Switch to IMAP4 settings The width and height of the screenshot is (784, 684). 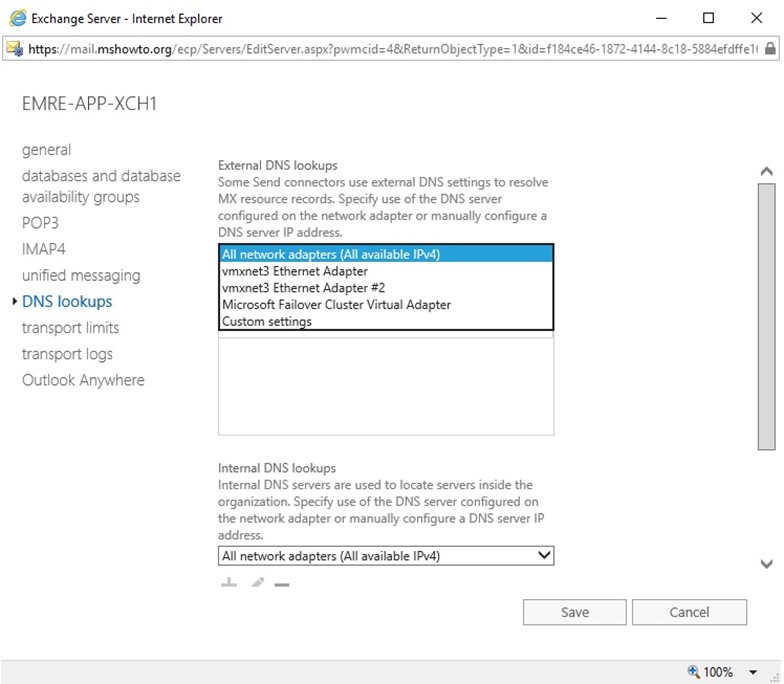(44, 249)
